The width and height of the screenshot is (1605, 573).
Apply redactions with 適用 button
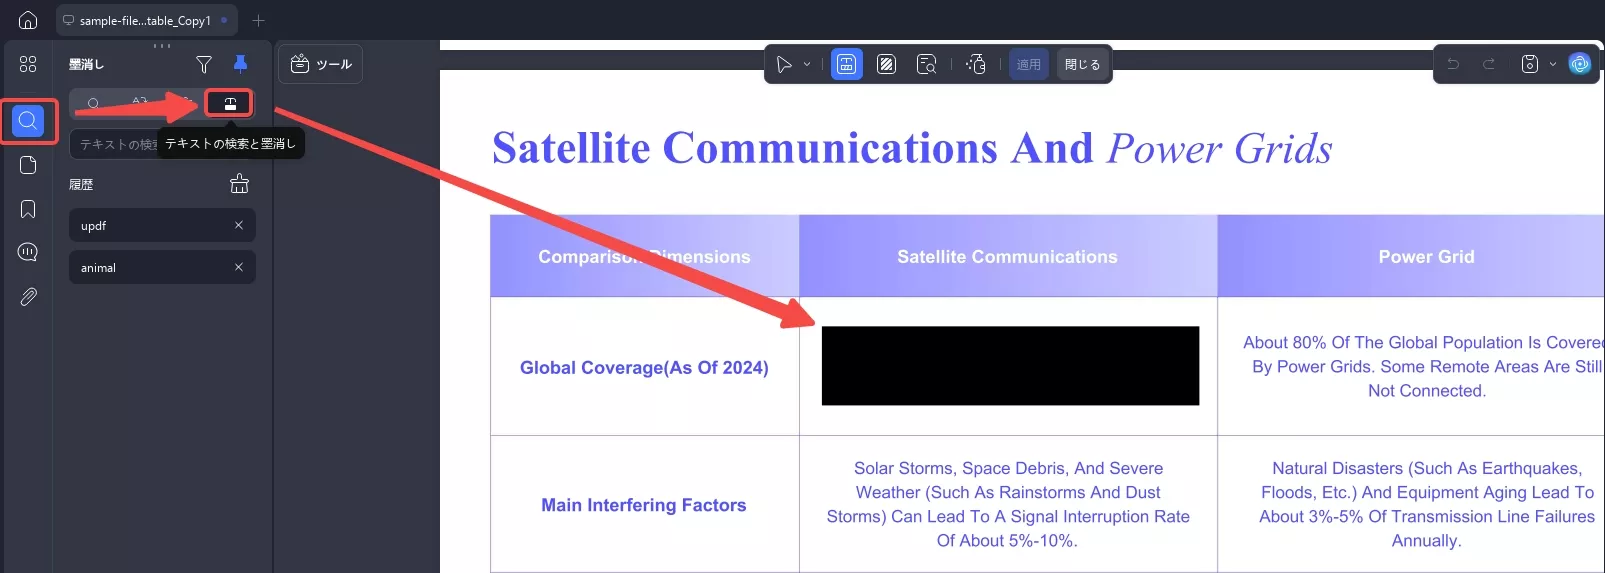tap(1029, 64)
